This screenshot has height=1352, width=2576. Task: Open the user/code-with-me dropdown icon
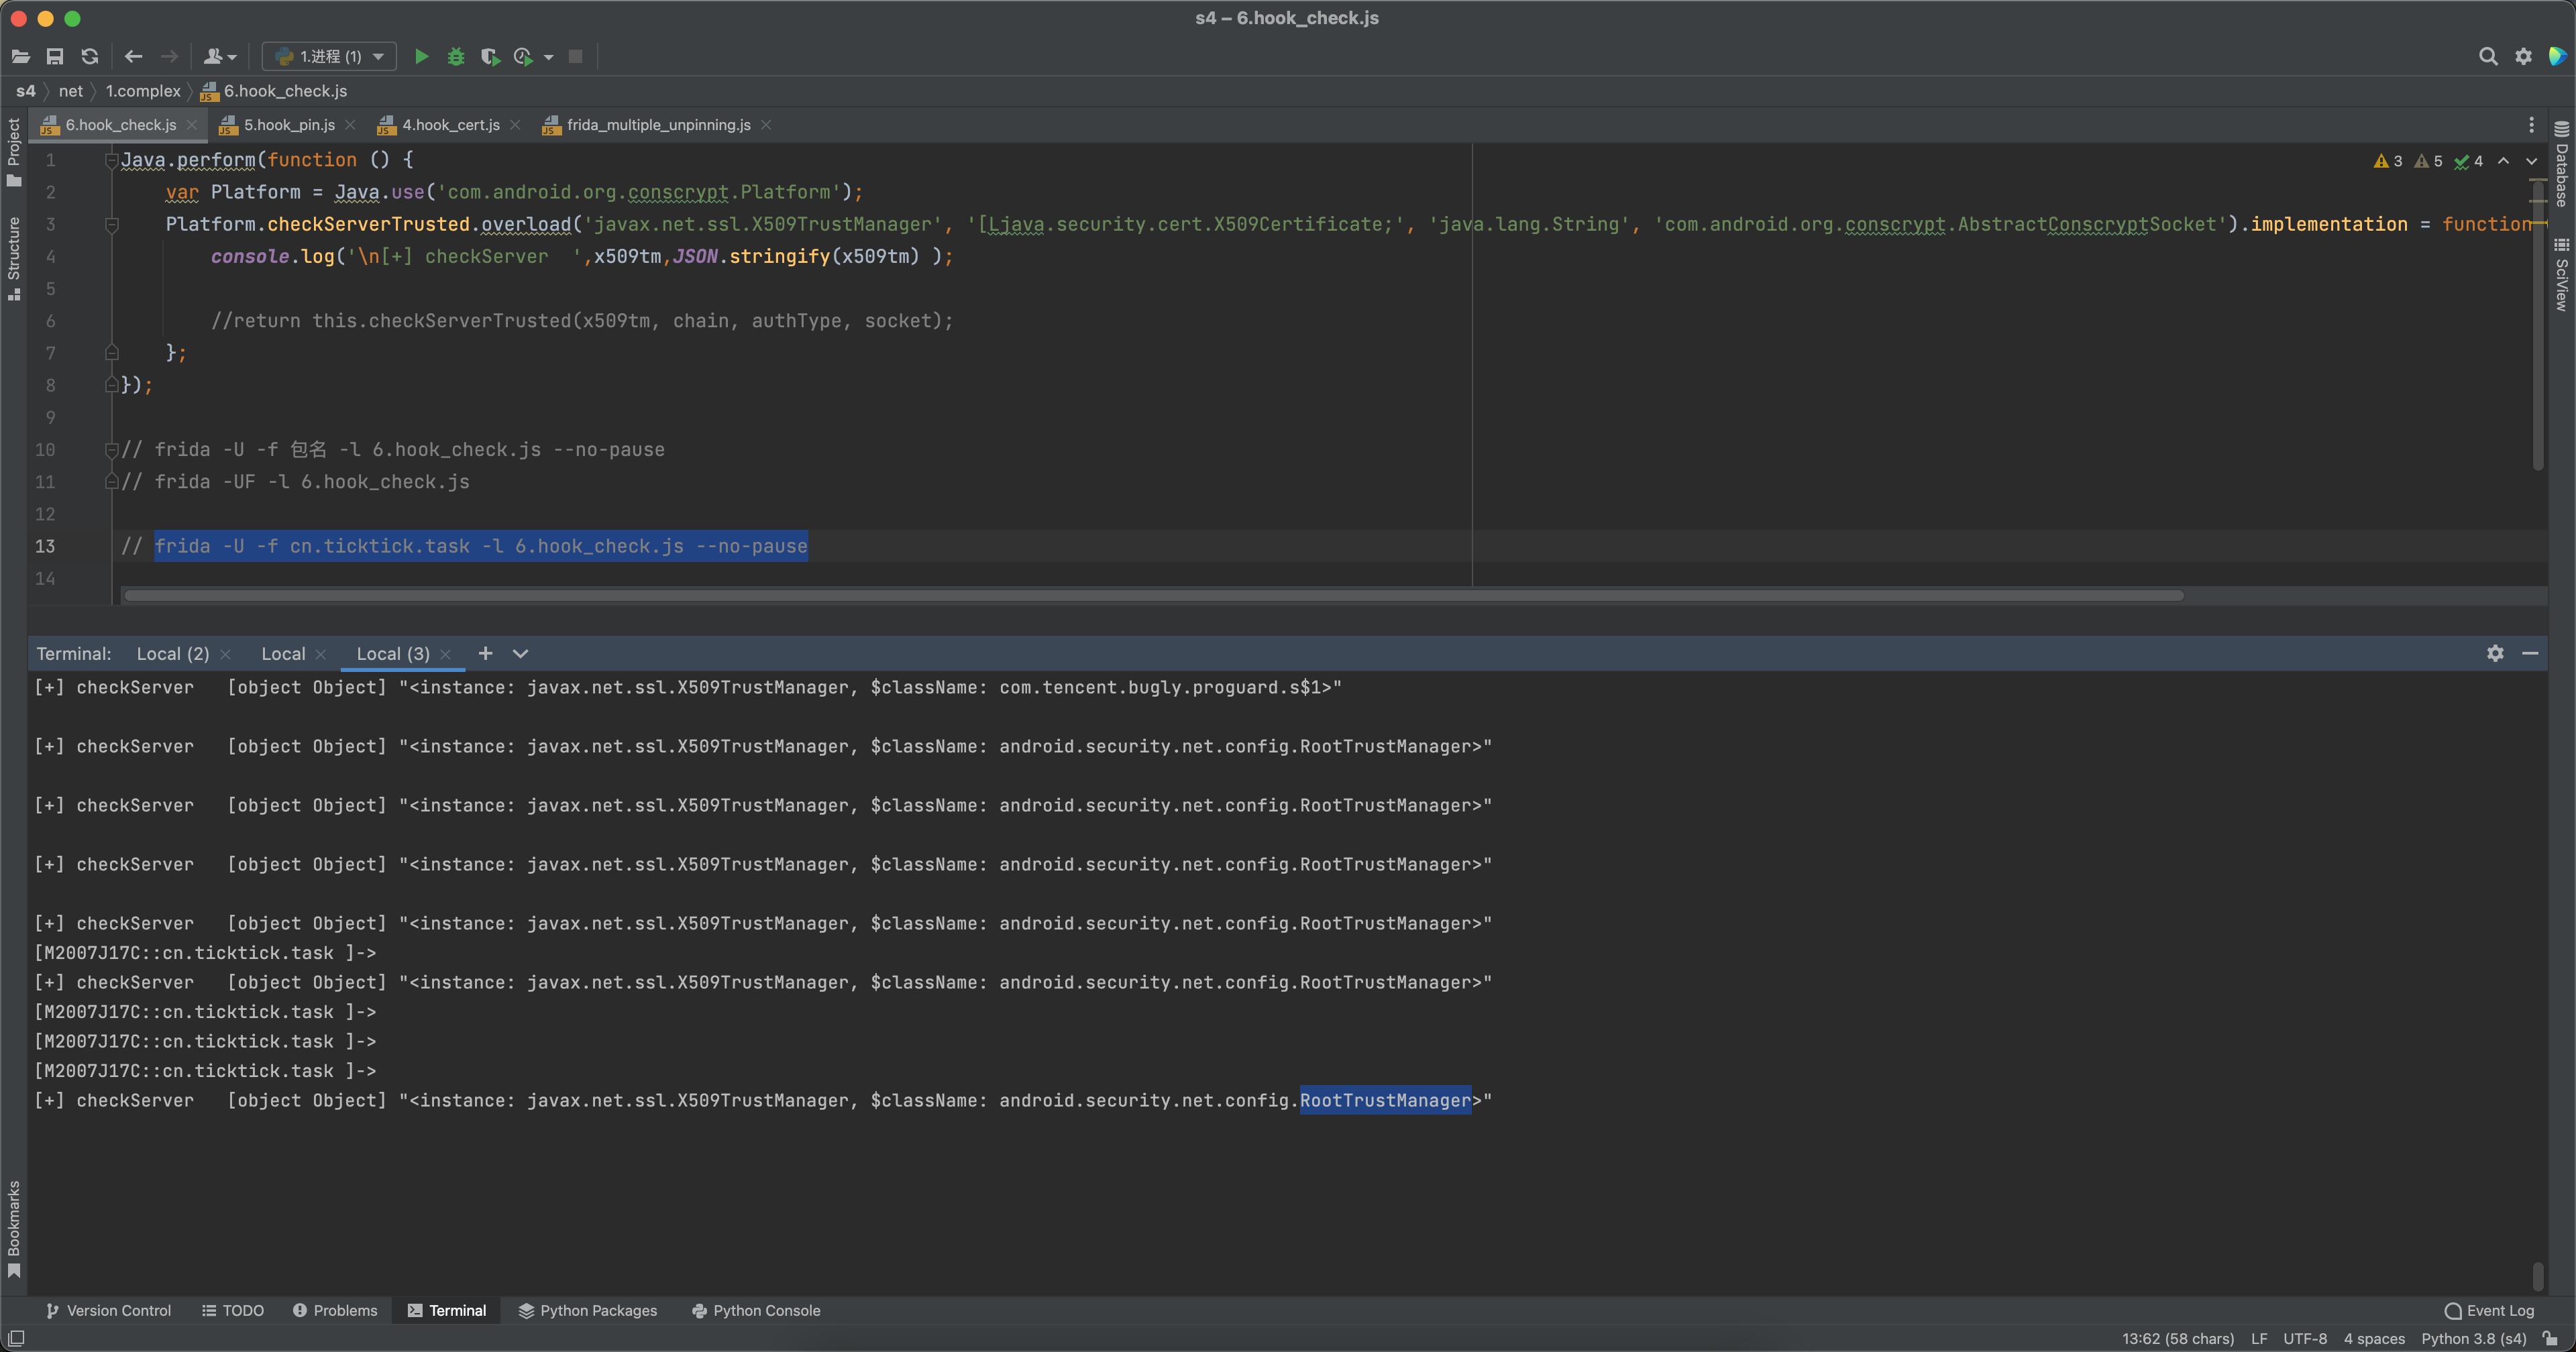(219, 57)
